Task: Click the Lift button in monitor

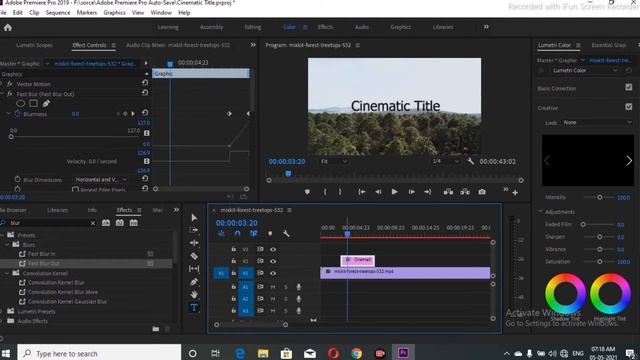Action: 448,192
